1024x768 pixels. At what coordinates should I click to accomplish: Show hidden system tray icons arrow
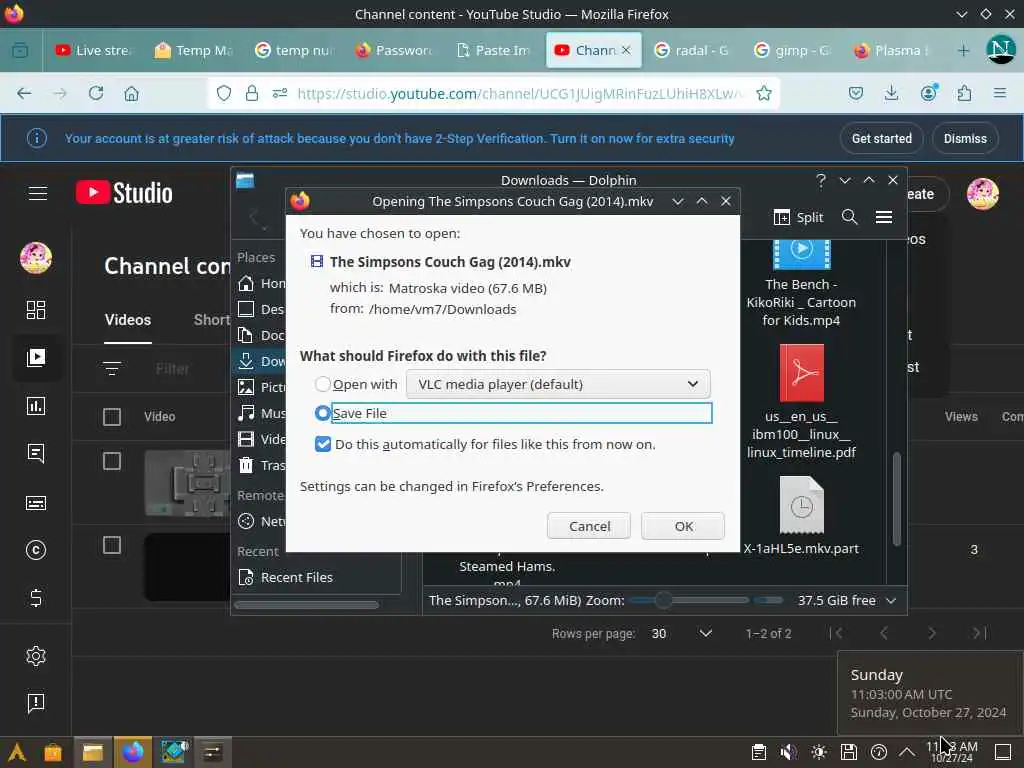click(x=907, y=752)
